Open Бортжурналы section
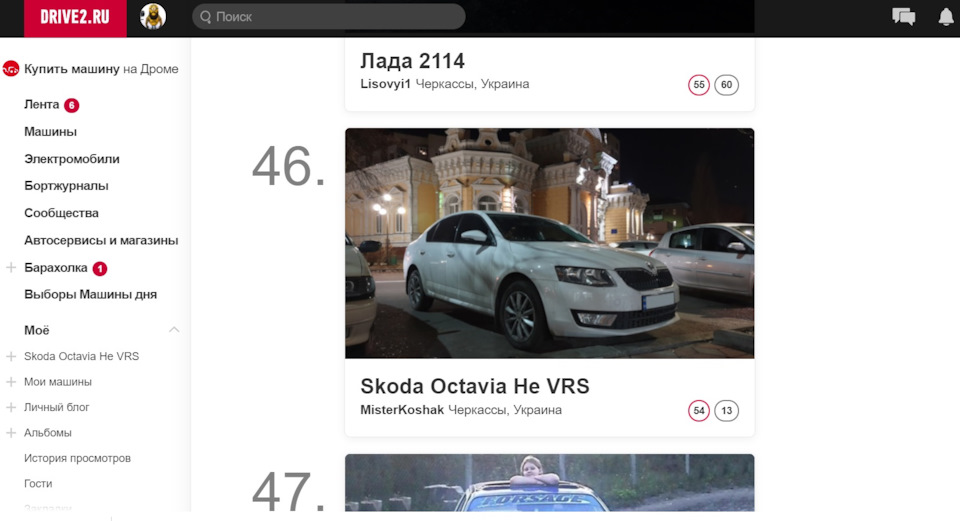Viewport: 960px width, 521px height. click(66, 186)
